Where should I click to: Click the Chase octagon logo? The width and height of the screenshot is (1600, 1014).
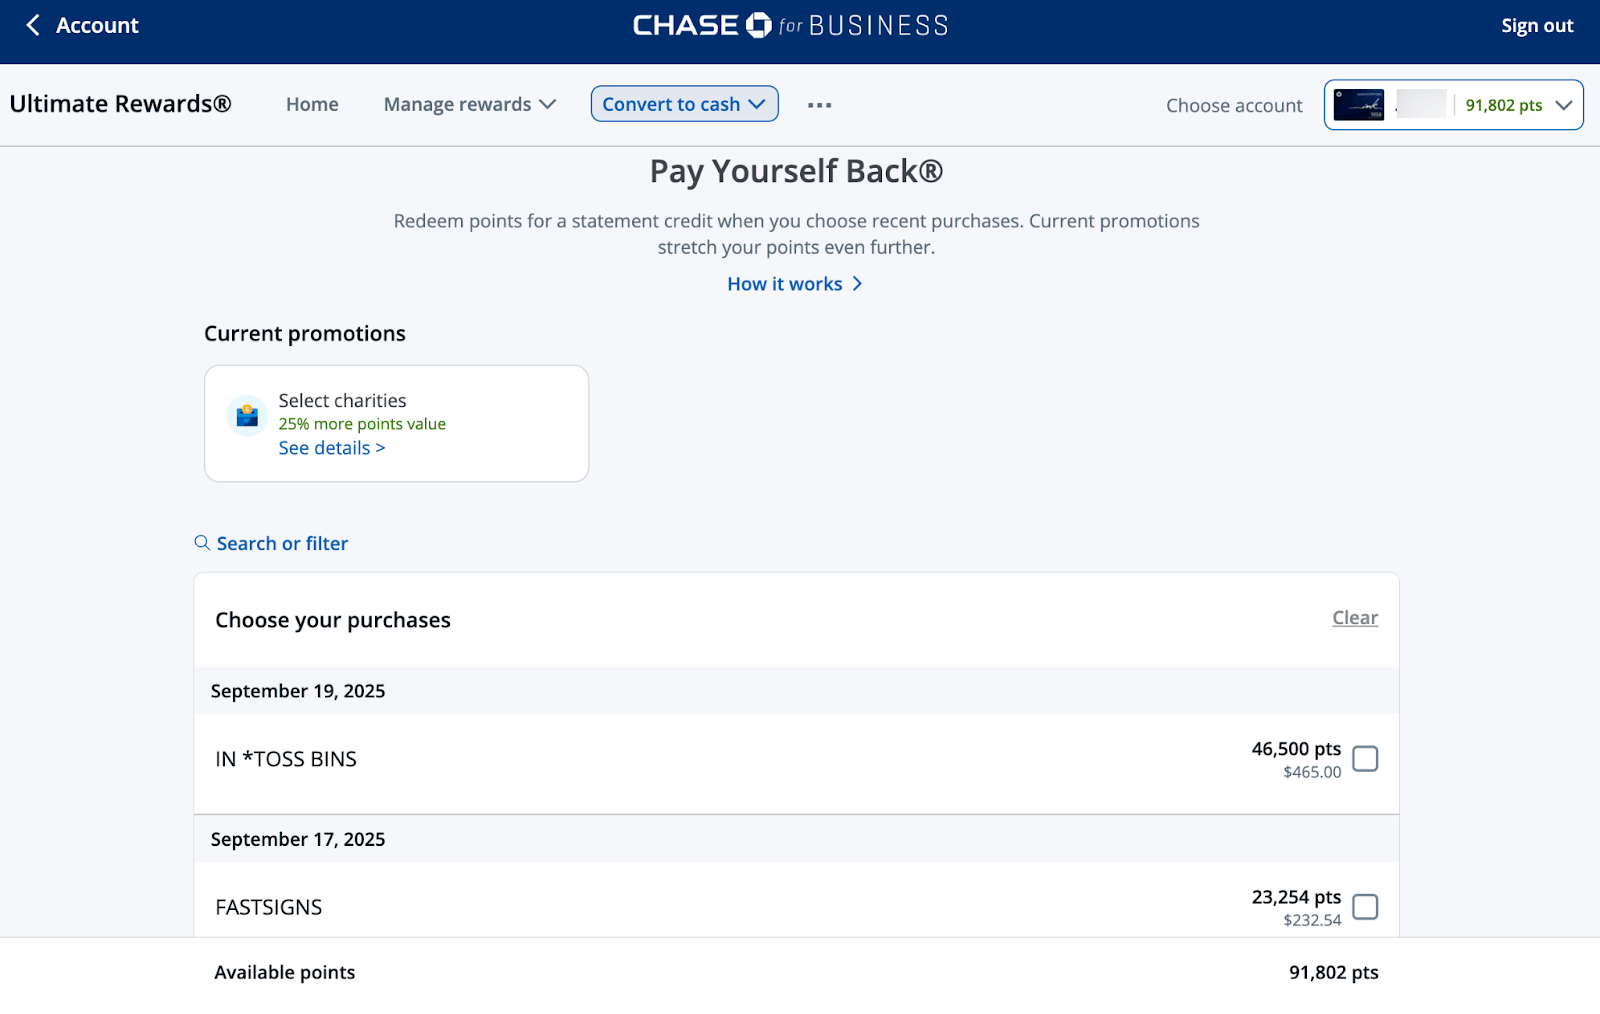[x=759, y=25]
